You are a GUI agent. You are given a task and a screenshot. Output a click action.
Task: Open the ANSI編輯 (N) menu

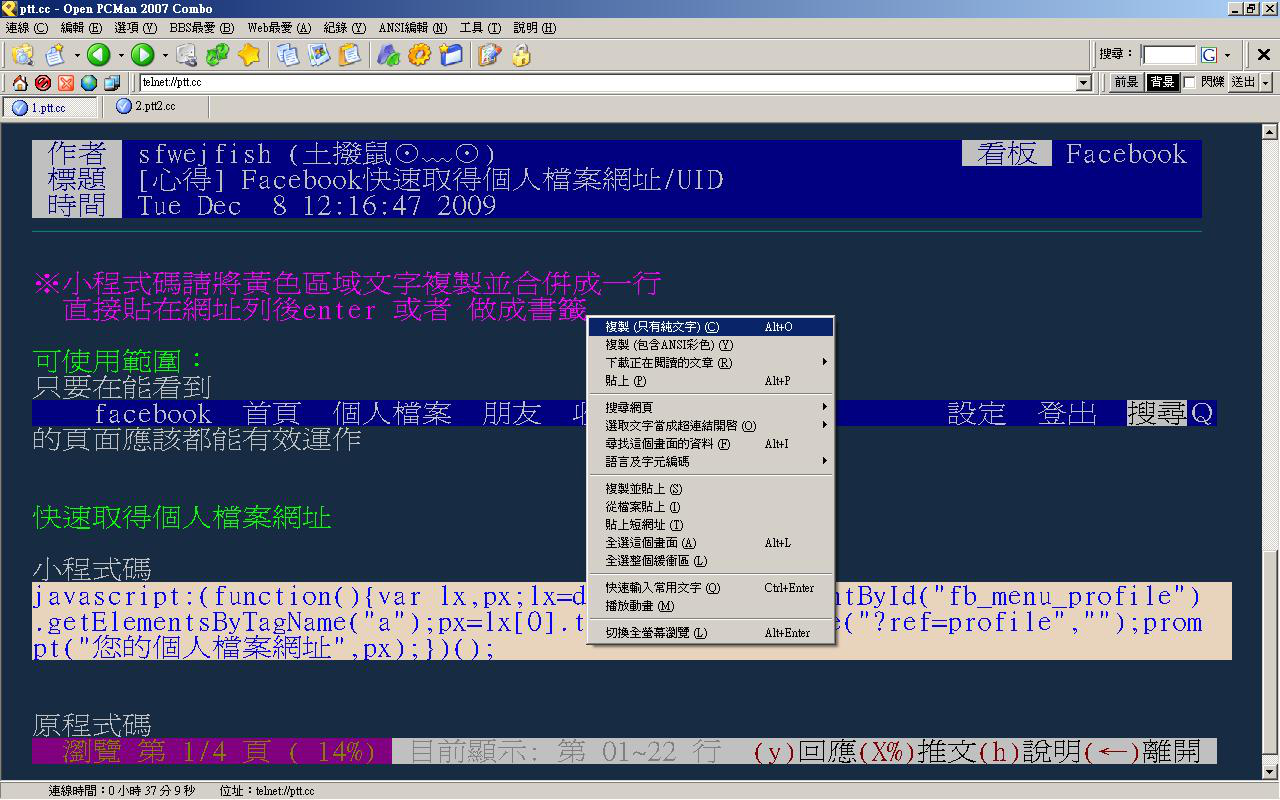pyautogui.click(x=412, y=28)
